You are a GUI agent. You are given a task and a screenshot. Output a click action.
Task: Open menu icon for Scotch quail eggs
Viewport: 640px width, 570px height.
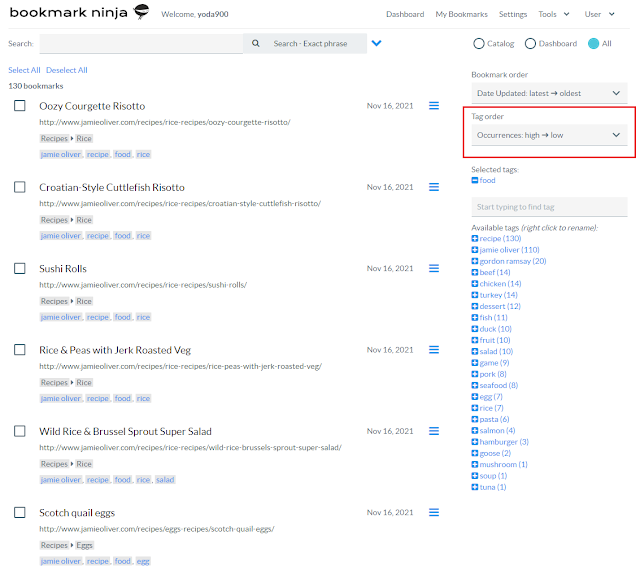[434, 512]
